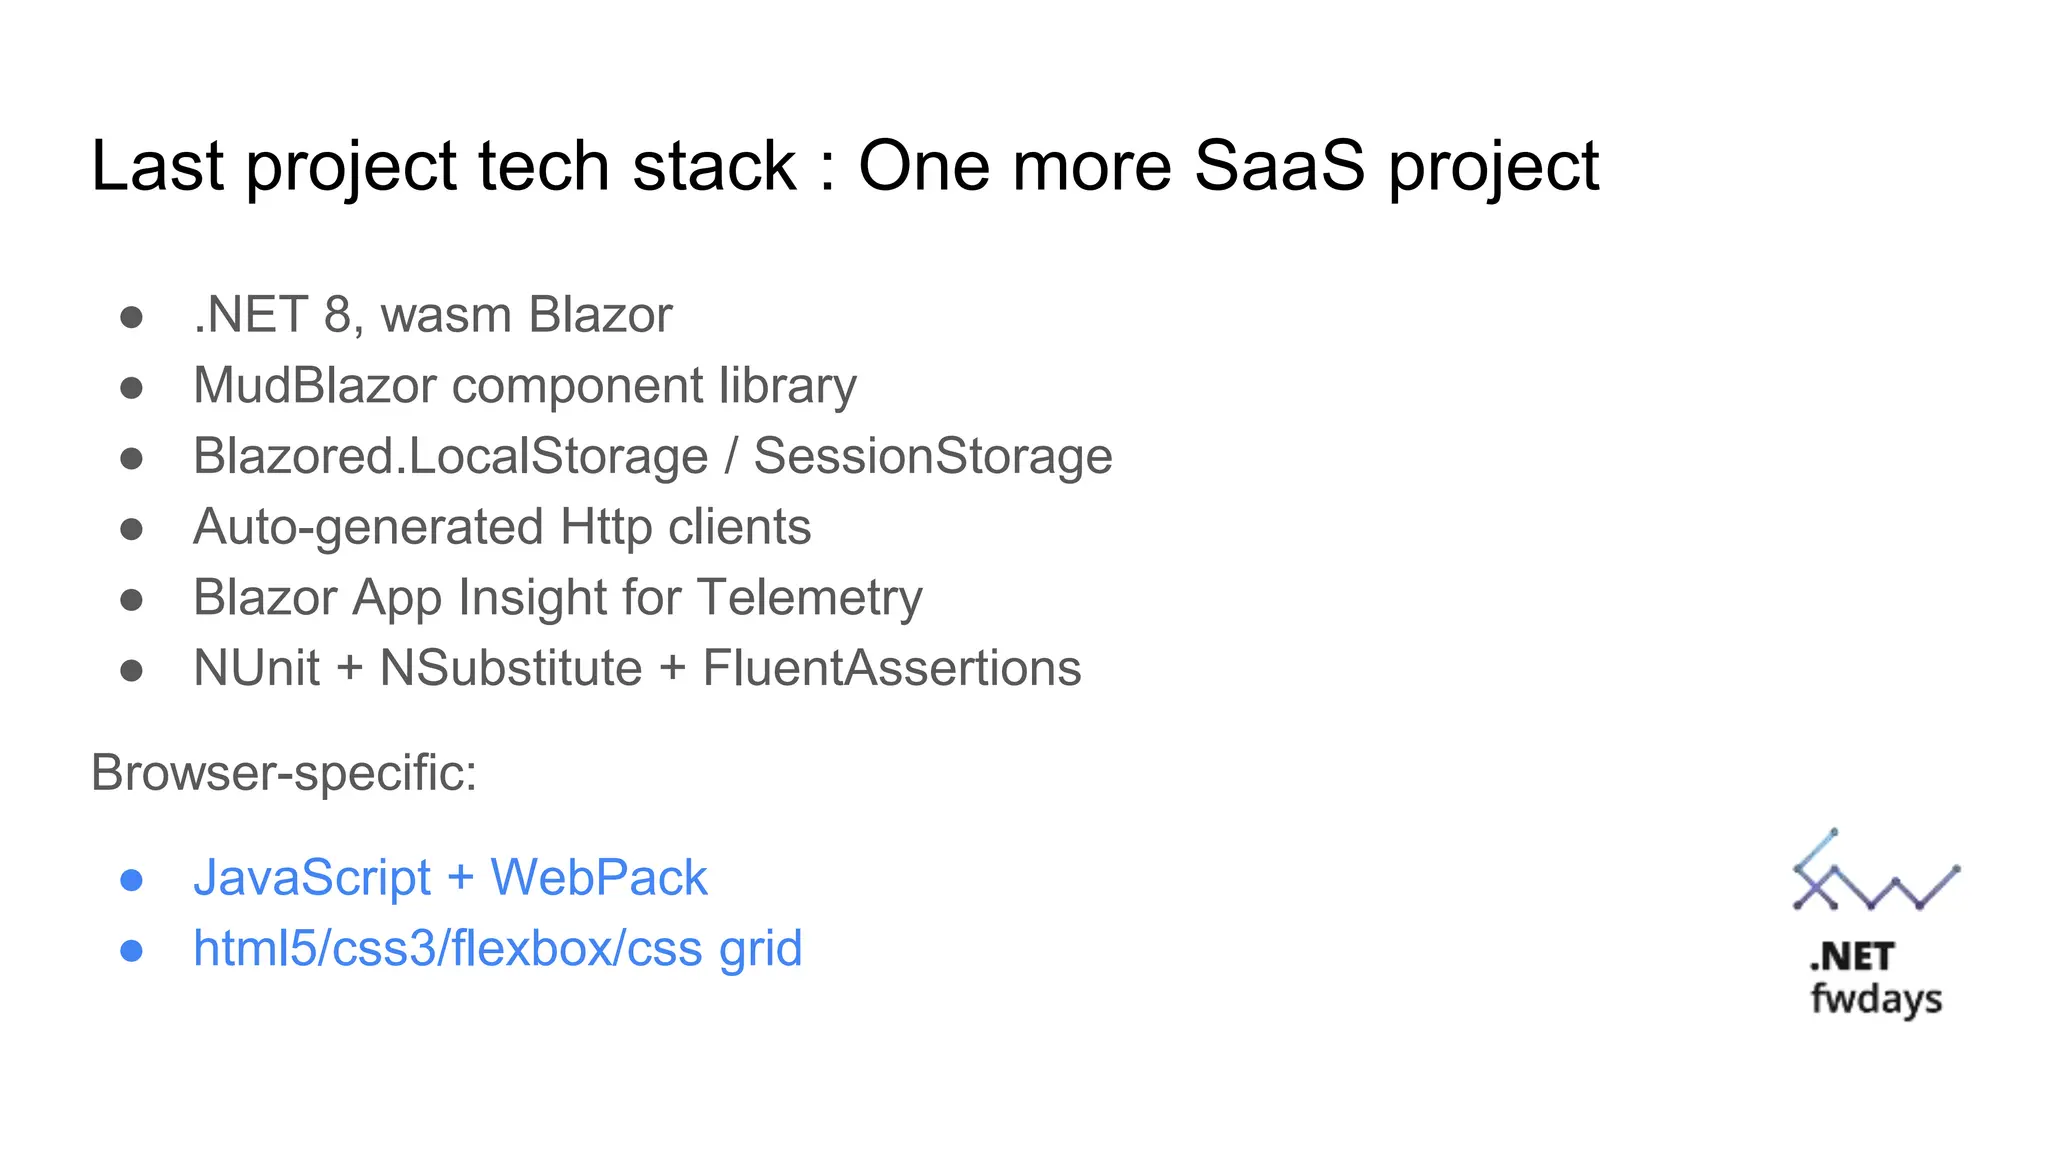
Task: Click 'Blazor App Insight for Telemetry' line
Action: (557, 598)
